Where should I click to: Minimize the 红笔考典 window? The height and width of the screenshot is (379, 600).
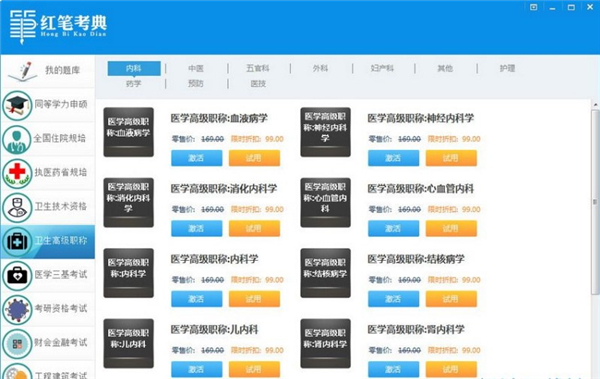click(x=552, y=7)
